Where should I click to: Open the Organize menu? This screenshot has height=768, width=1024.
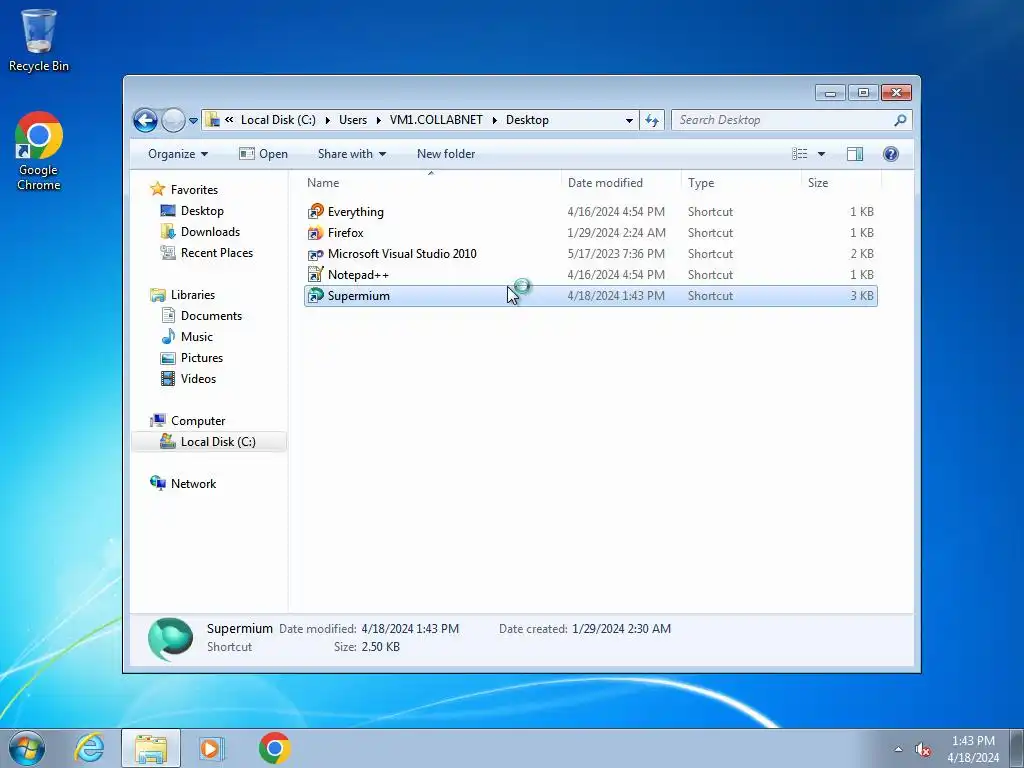pyautogui.click(x=178, y=154)
